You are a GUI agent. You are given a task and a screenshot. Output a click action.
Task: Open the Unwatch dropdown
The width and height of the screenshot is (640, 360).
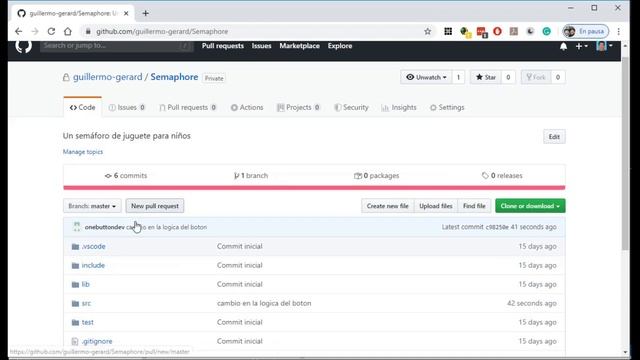[x=426, y=77]
